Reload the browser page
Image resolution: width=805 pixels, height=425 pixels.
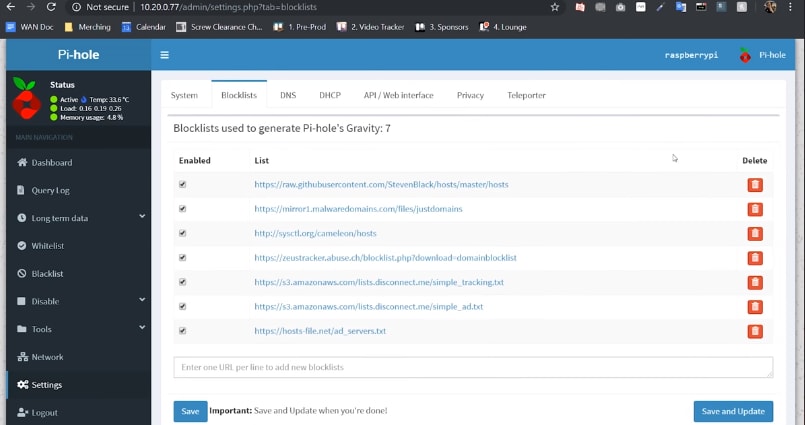(x=51, y=7)
